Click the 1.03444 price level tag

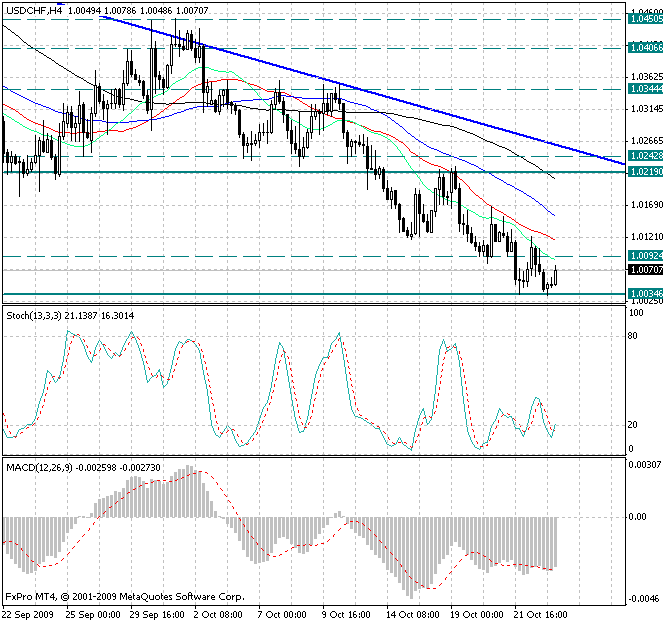click(643, 89)
